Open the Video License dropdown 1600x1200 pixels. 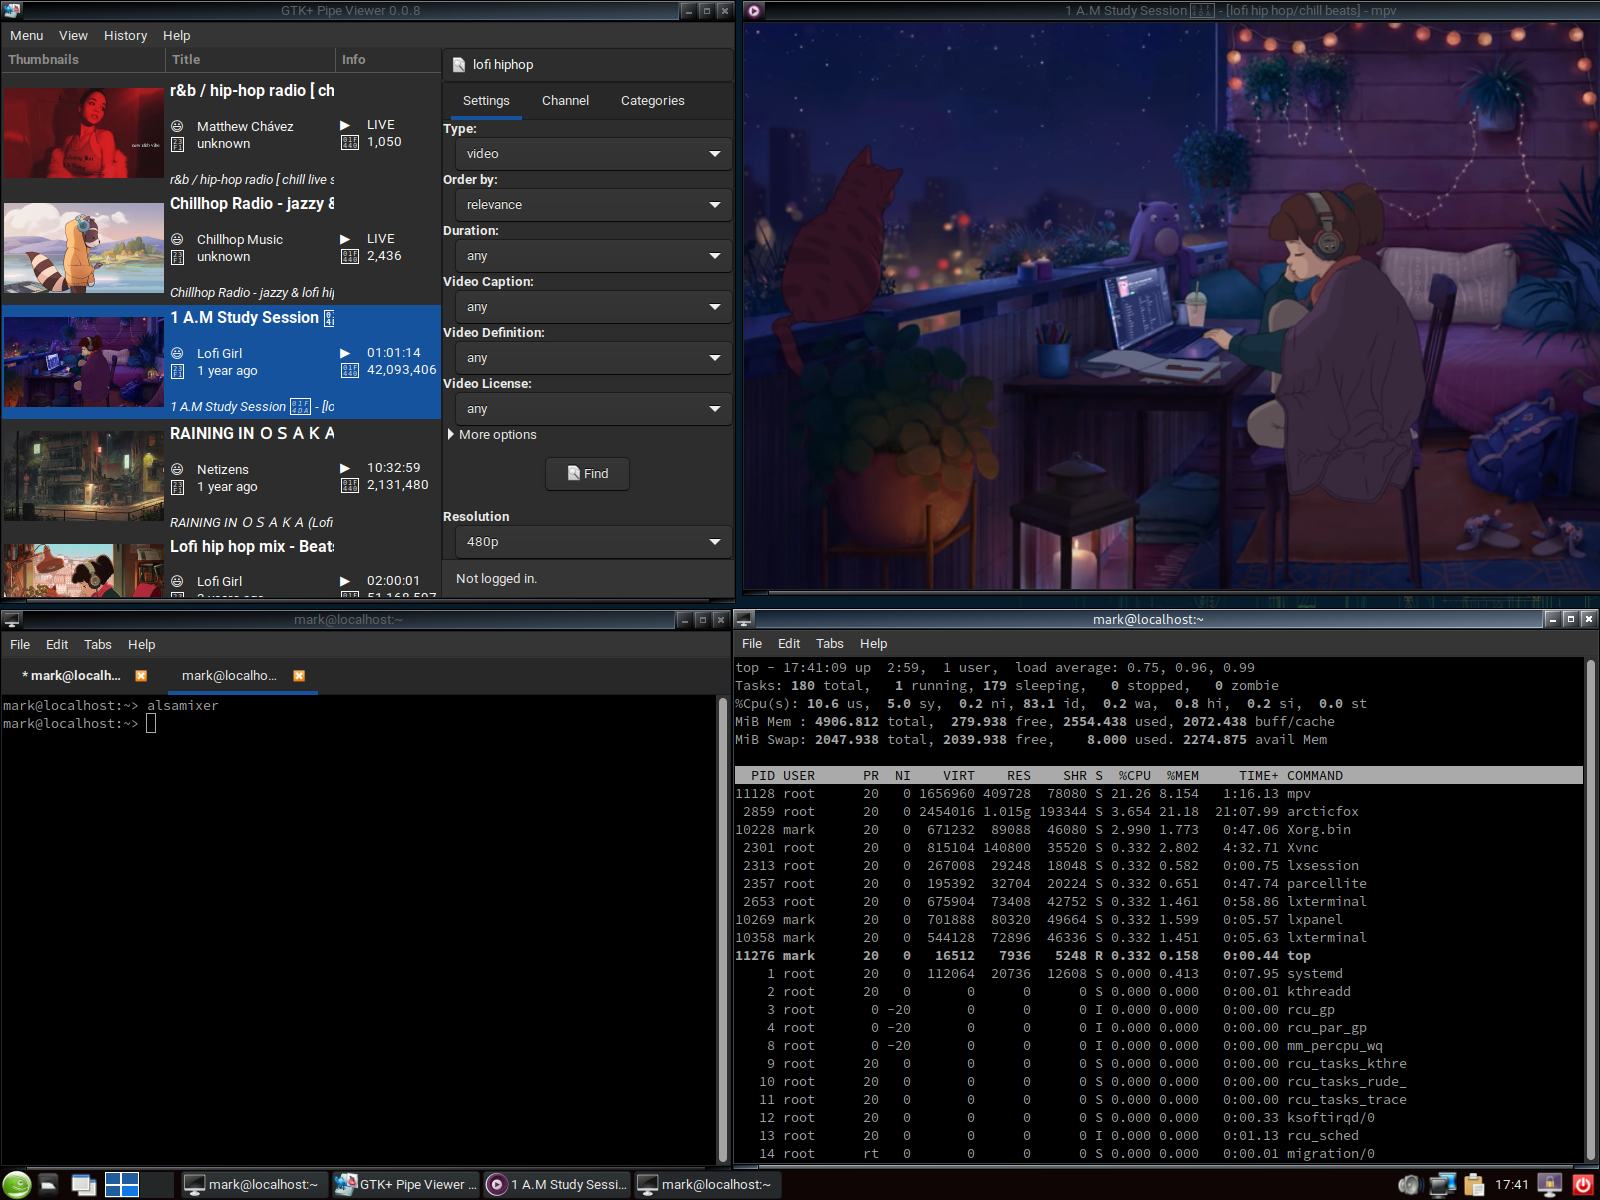click(593, 409)
